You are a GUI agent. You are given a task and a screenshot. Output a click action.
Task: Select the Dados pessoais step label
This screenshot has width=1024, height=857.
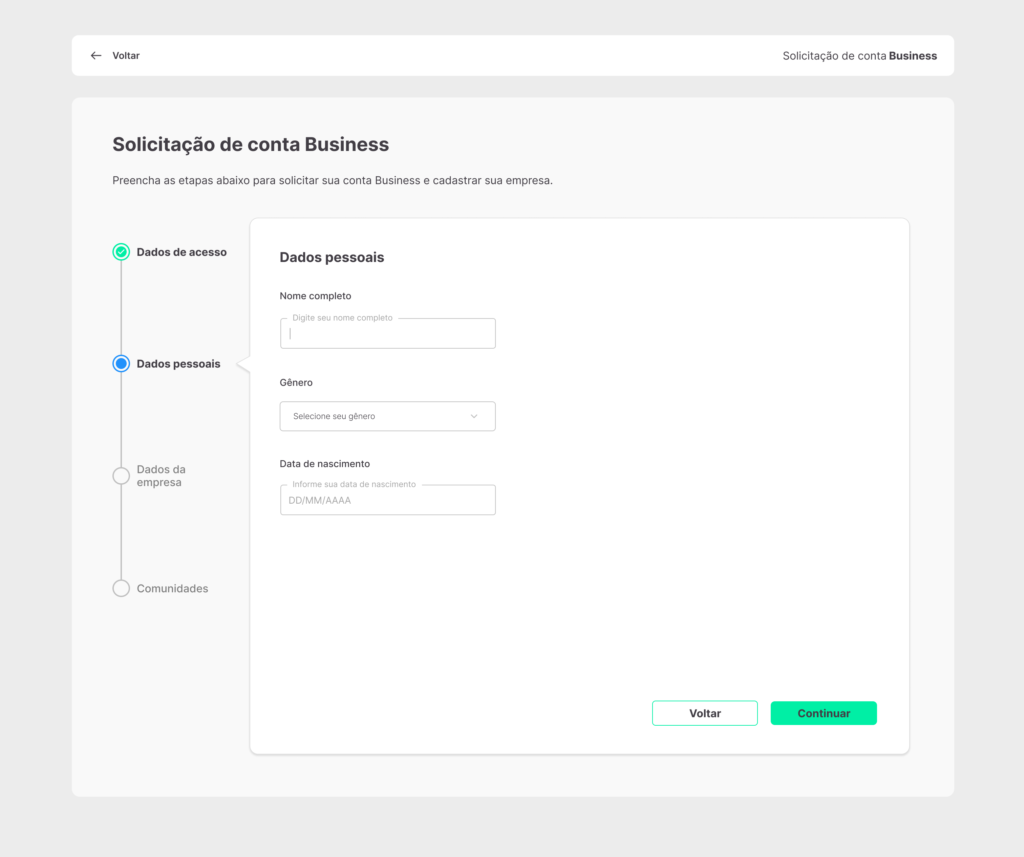178,364
